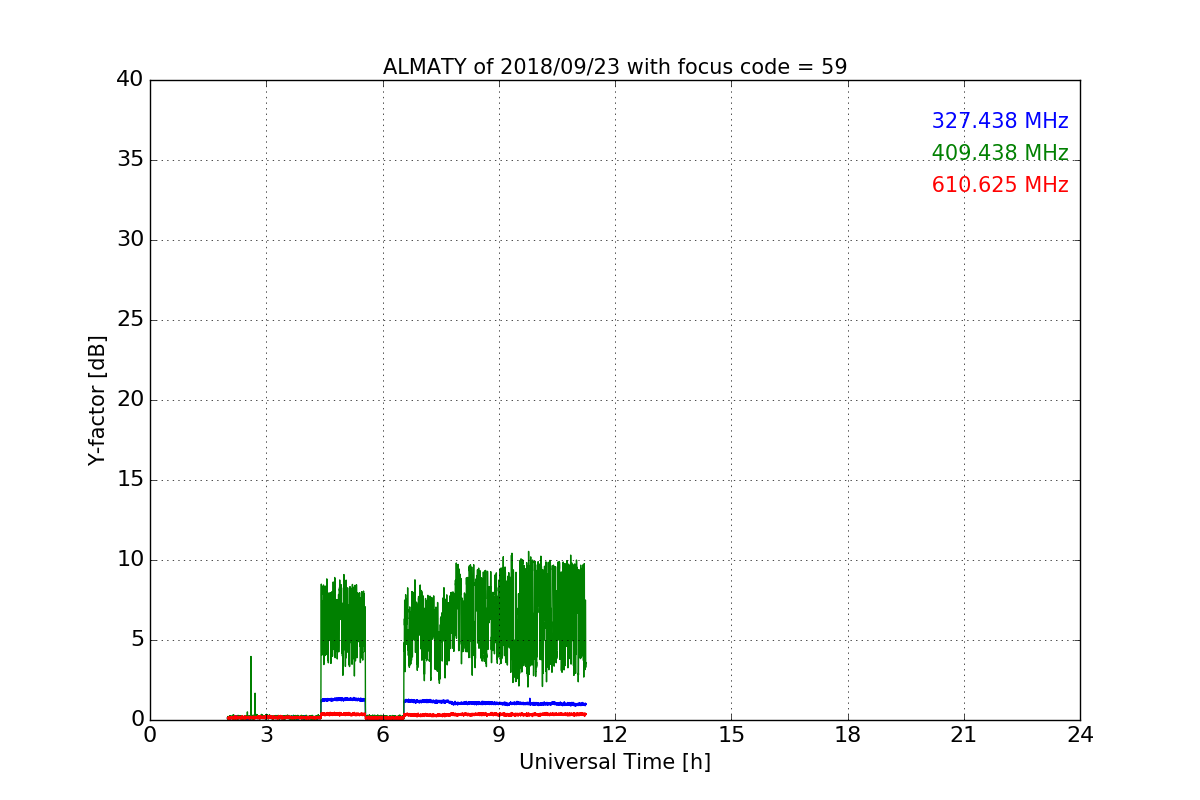Click the x-axis tick label 12
Screen dimensions: 1200x800
(615, 735)
